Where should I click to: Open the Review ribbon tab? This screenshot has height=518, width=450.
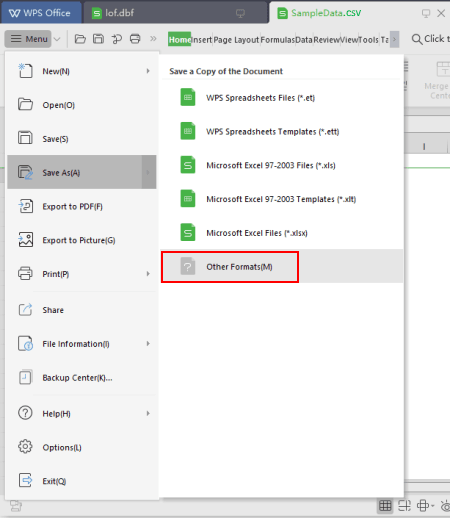click(326, 40)
